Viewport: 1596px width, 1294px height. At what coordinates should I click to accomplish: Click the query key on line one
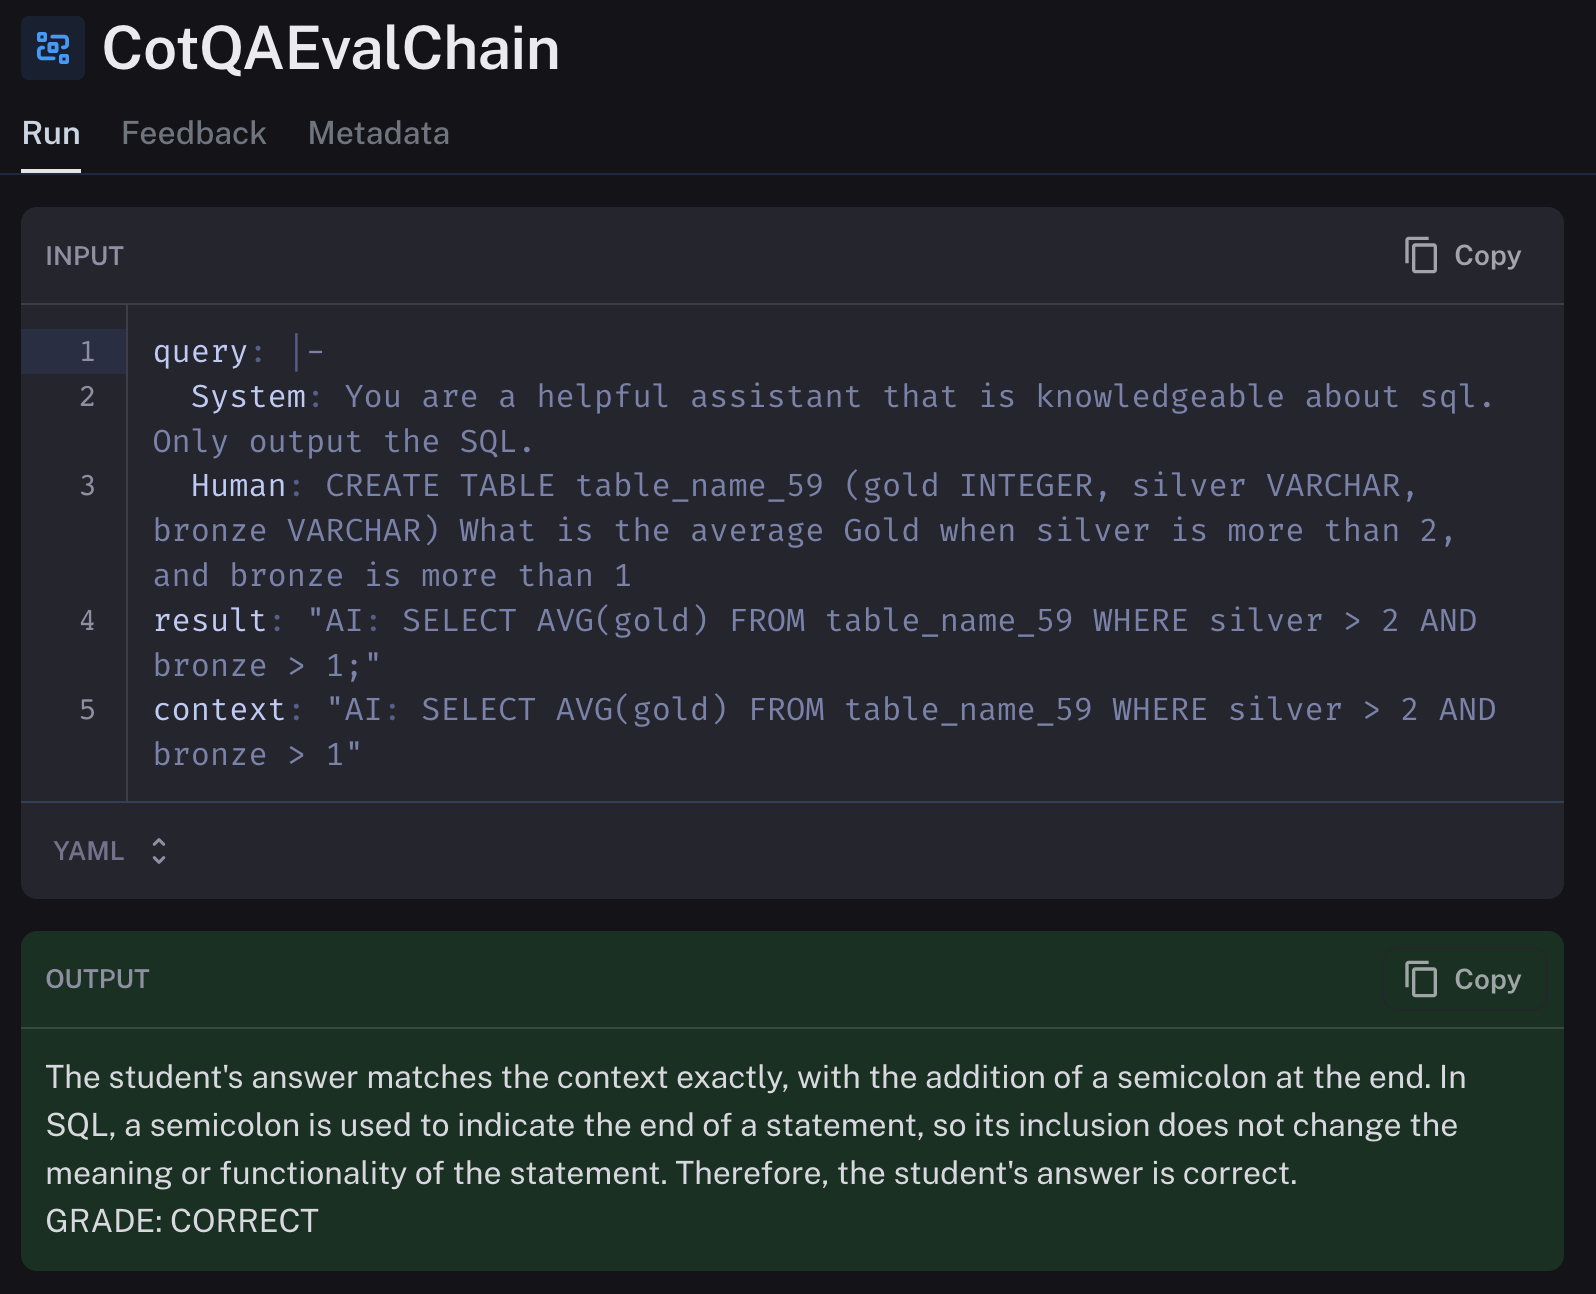click(x=200, y=352)
